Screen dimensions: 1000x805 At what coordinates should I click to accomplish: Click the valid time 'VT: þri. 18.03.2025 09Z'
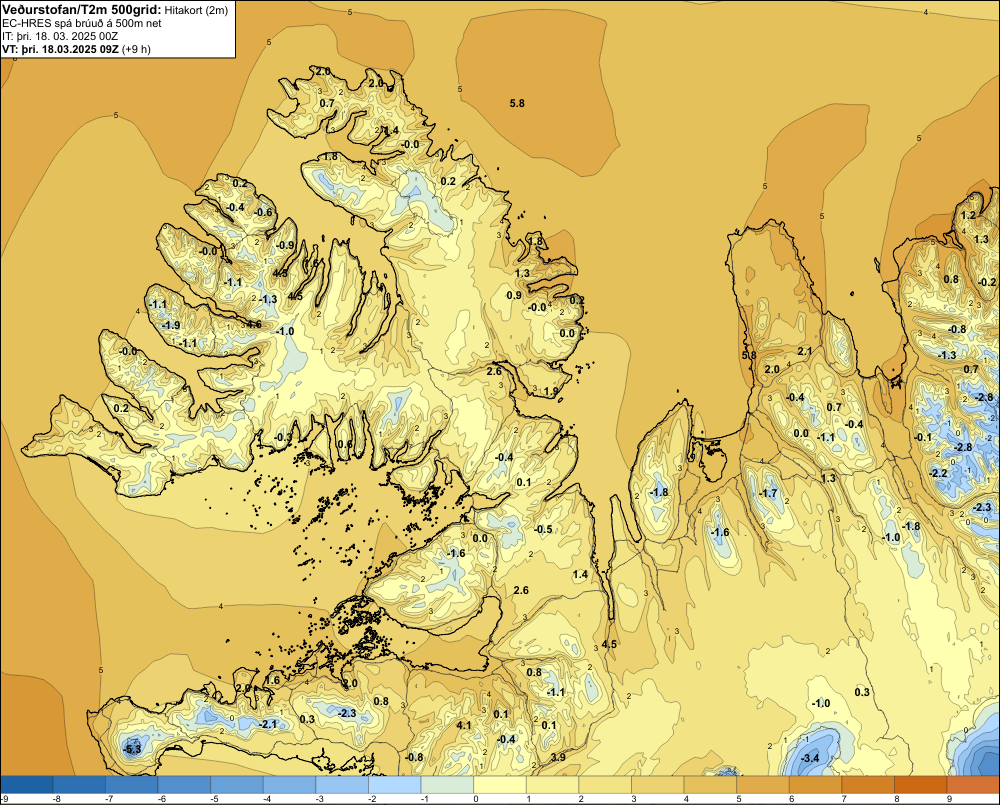coord(60,49)
